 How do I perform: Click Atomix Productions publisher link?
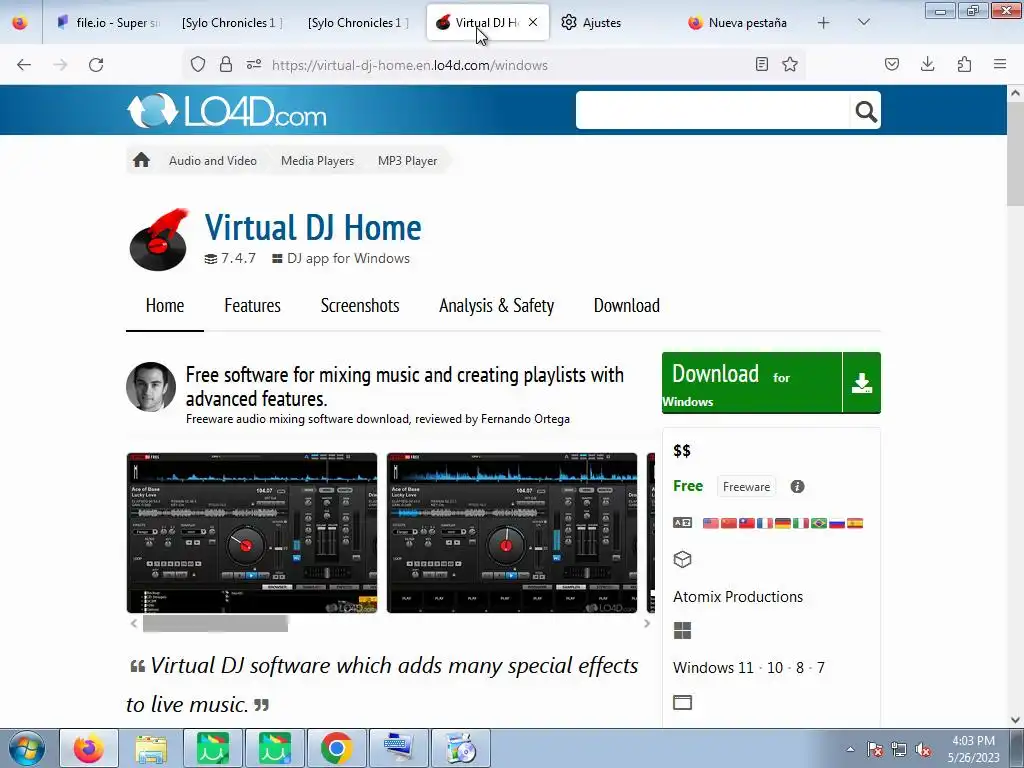(x=738, y=596)
